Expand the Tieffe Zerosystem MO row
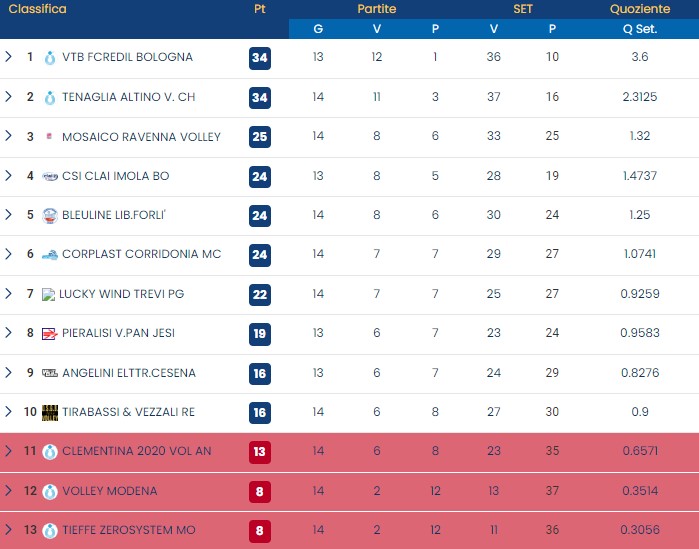 [9, 530]
